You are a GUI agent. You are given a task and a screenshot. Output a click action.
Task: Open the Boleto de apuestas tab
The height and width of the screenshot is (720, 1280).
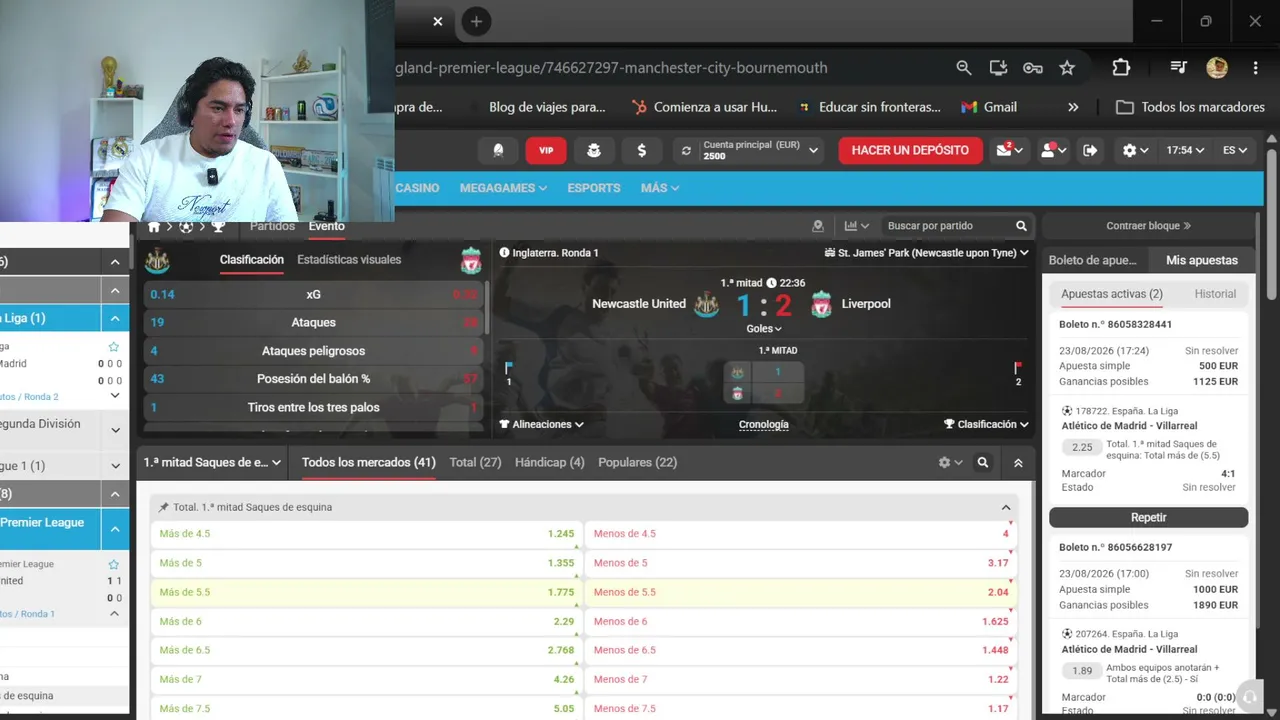pyautogui.click(x=1093, y=260)
